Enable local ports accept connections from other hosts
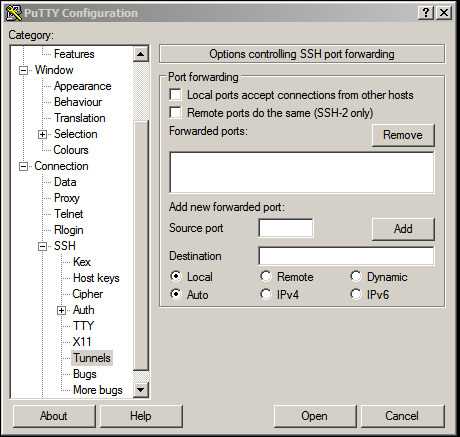The width and height of the screenshot is (460, 437). tap(175, 95)
